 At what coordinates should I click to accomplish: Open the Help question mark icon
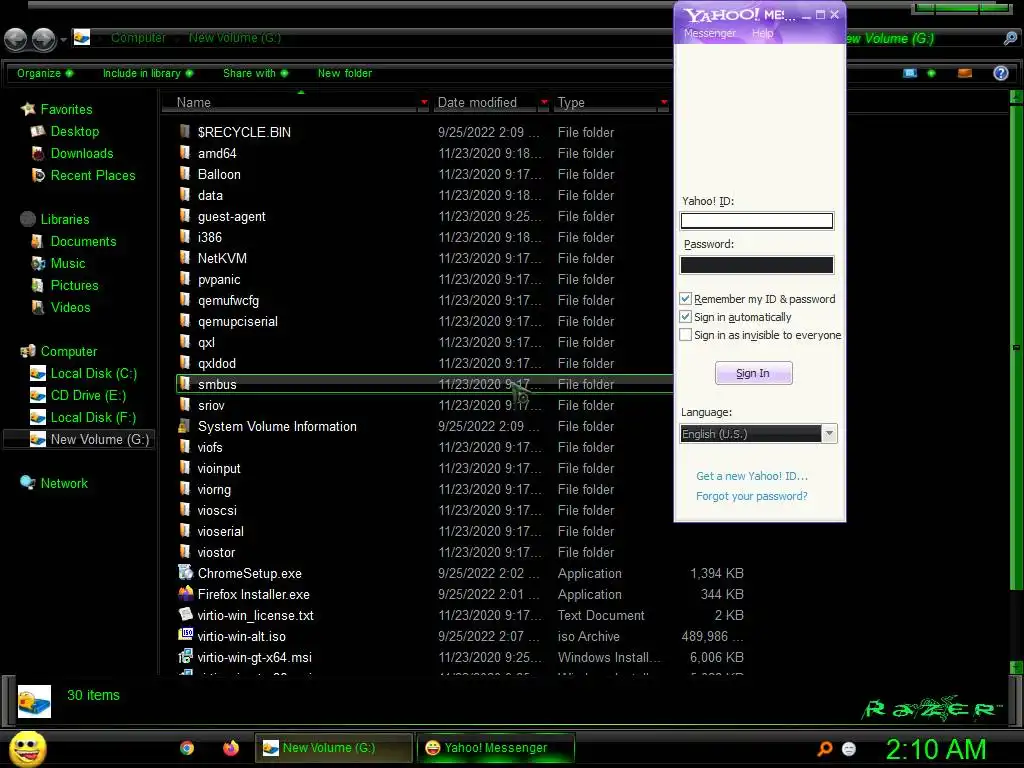(1000, 73)
